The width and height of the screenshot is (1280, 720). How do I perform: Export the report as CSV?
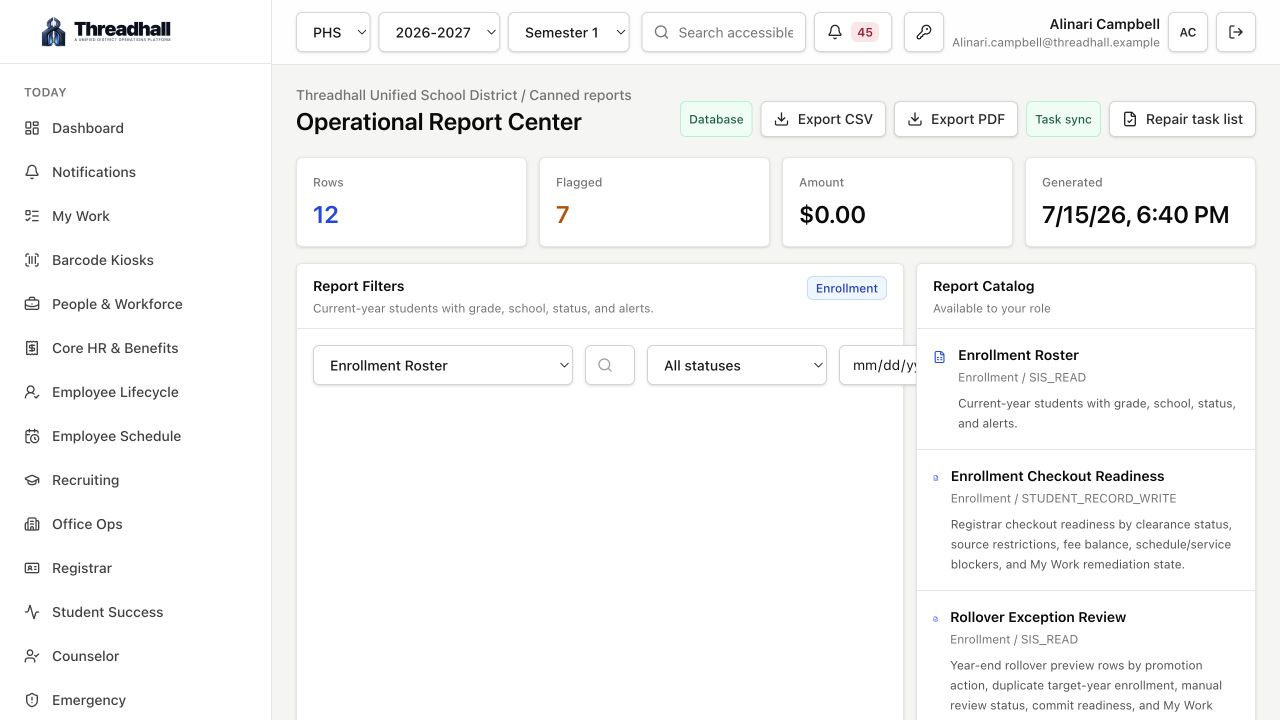823,119
